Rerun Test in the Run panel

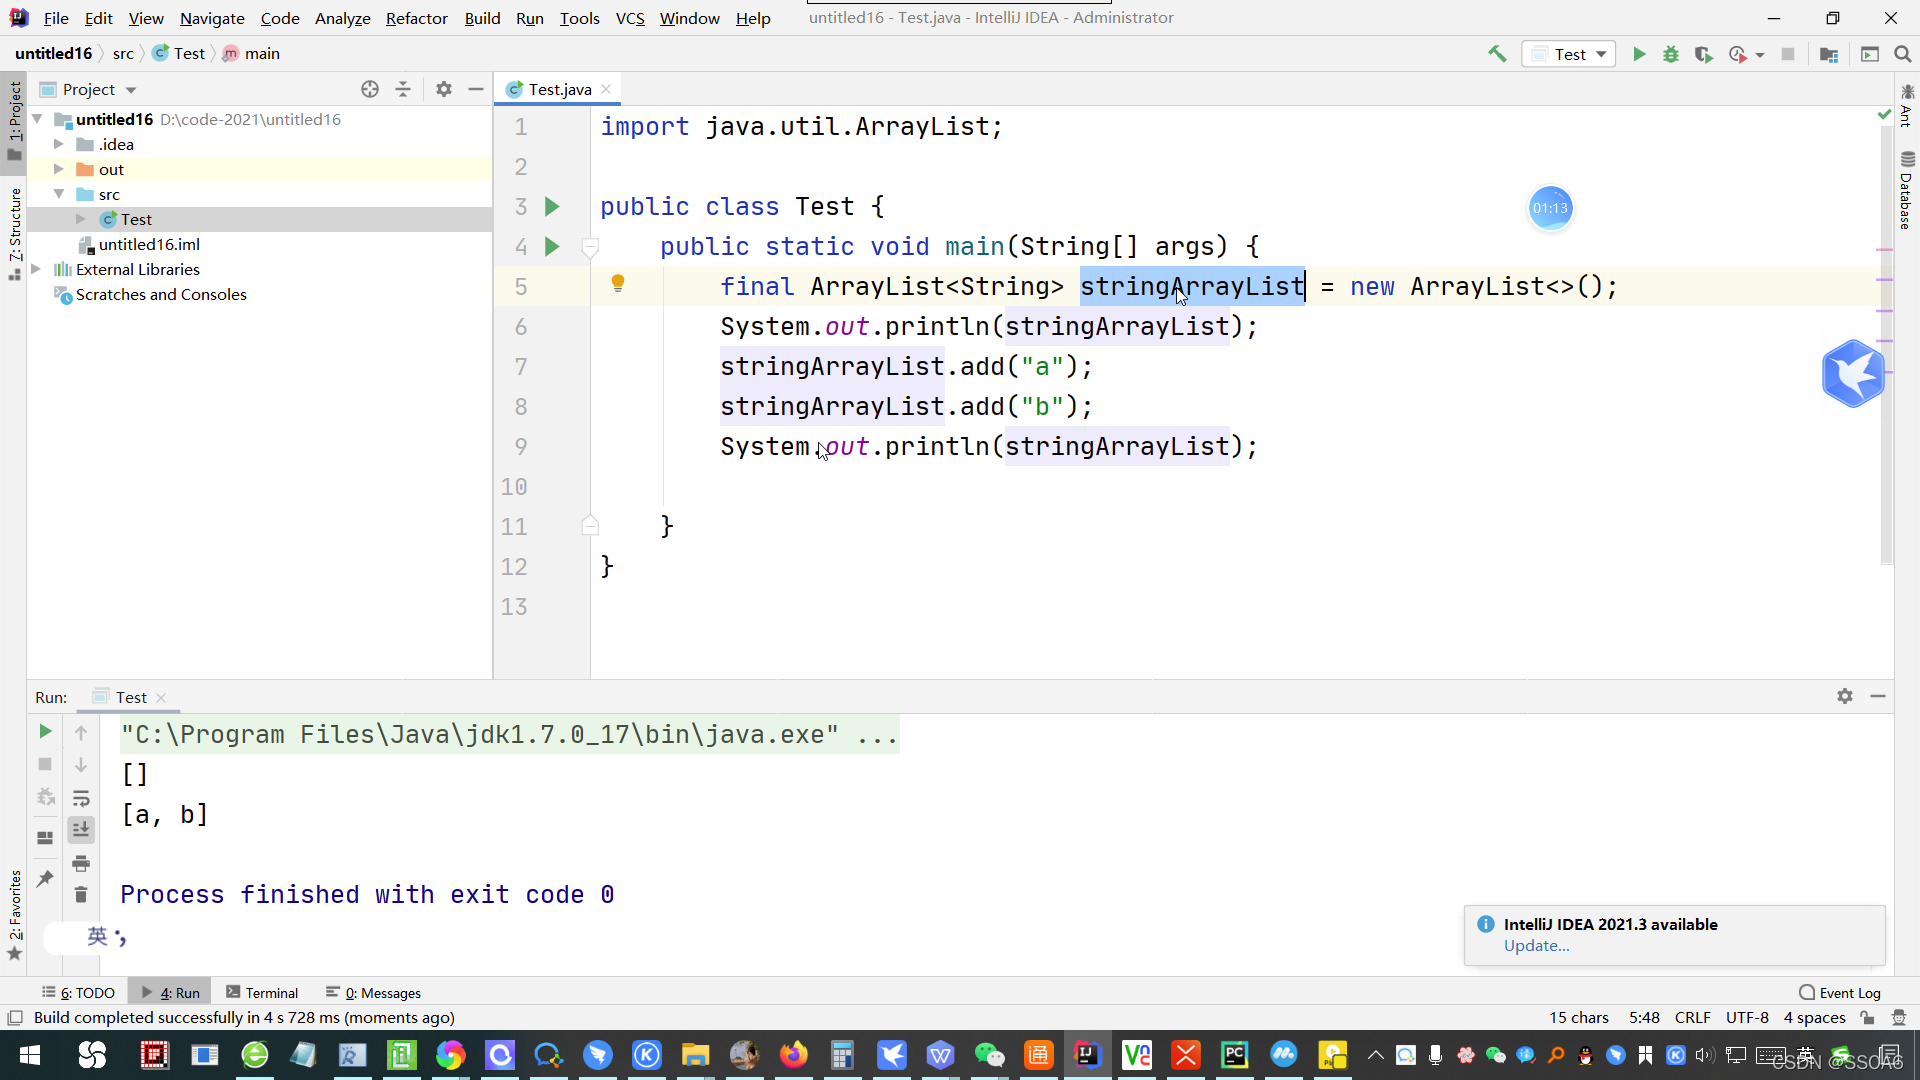45,732
